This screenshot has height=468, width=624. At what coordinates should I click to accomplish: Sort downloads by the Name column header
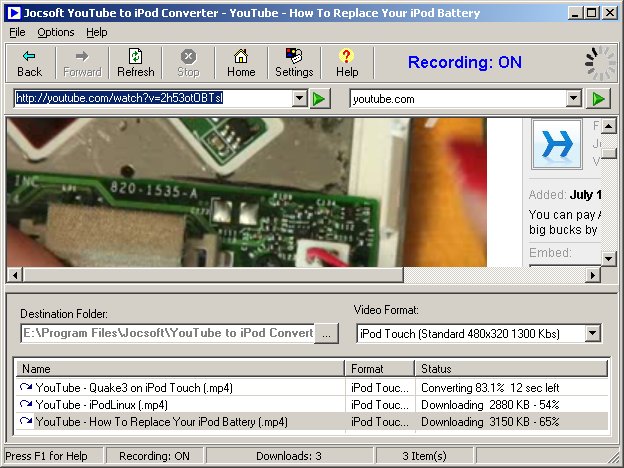pyautogui.click(x=180, y=369)
